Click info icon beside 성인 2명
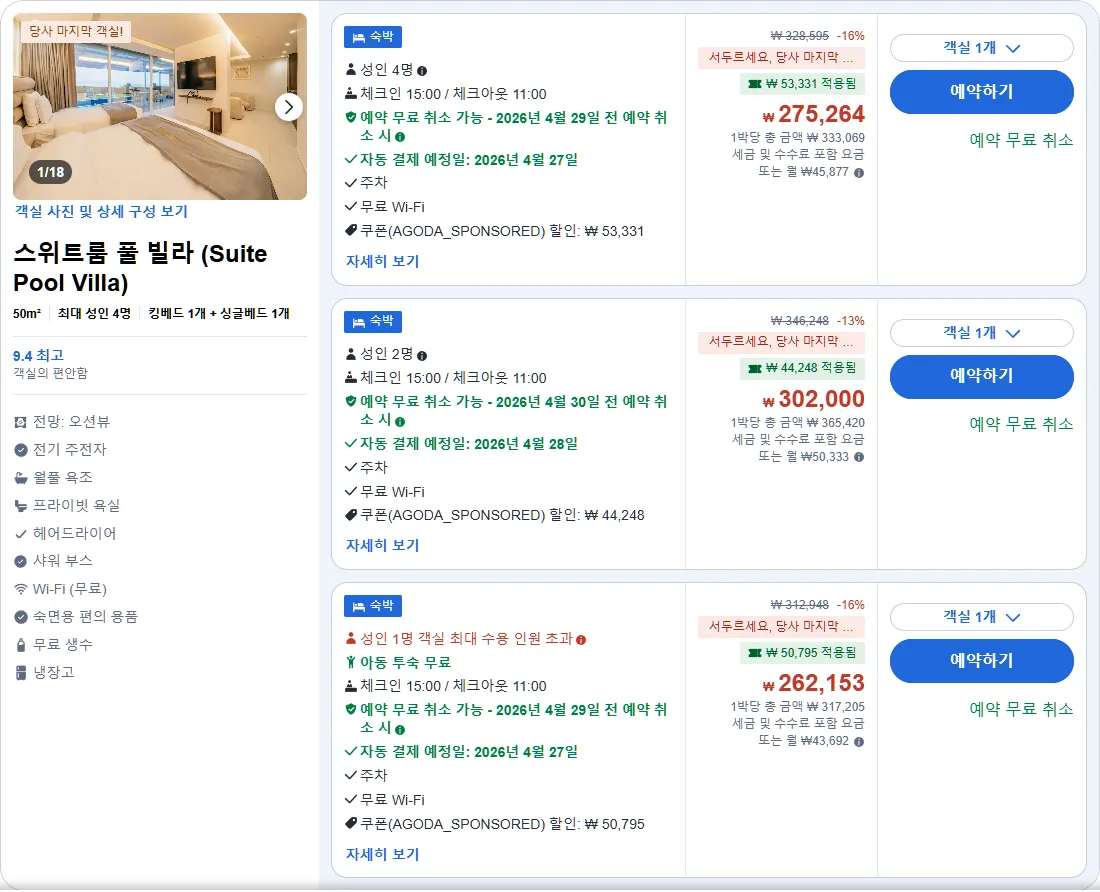Screen dimensions: 1100x892 (422, 356)
